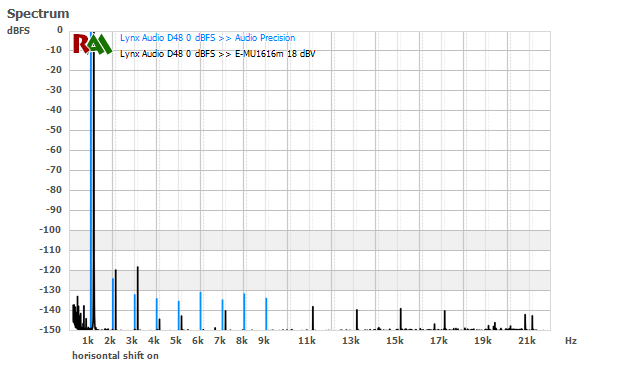The image size is (620, 369).
Task: Select the black E-MU1616m 18 dBV legend entry
Action: point(217,54)
